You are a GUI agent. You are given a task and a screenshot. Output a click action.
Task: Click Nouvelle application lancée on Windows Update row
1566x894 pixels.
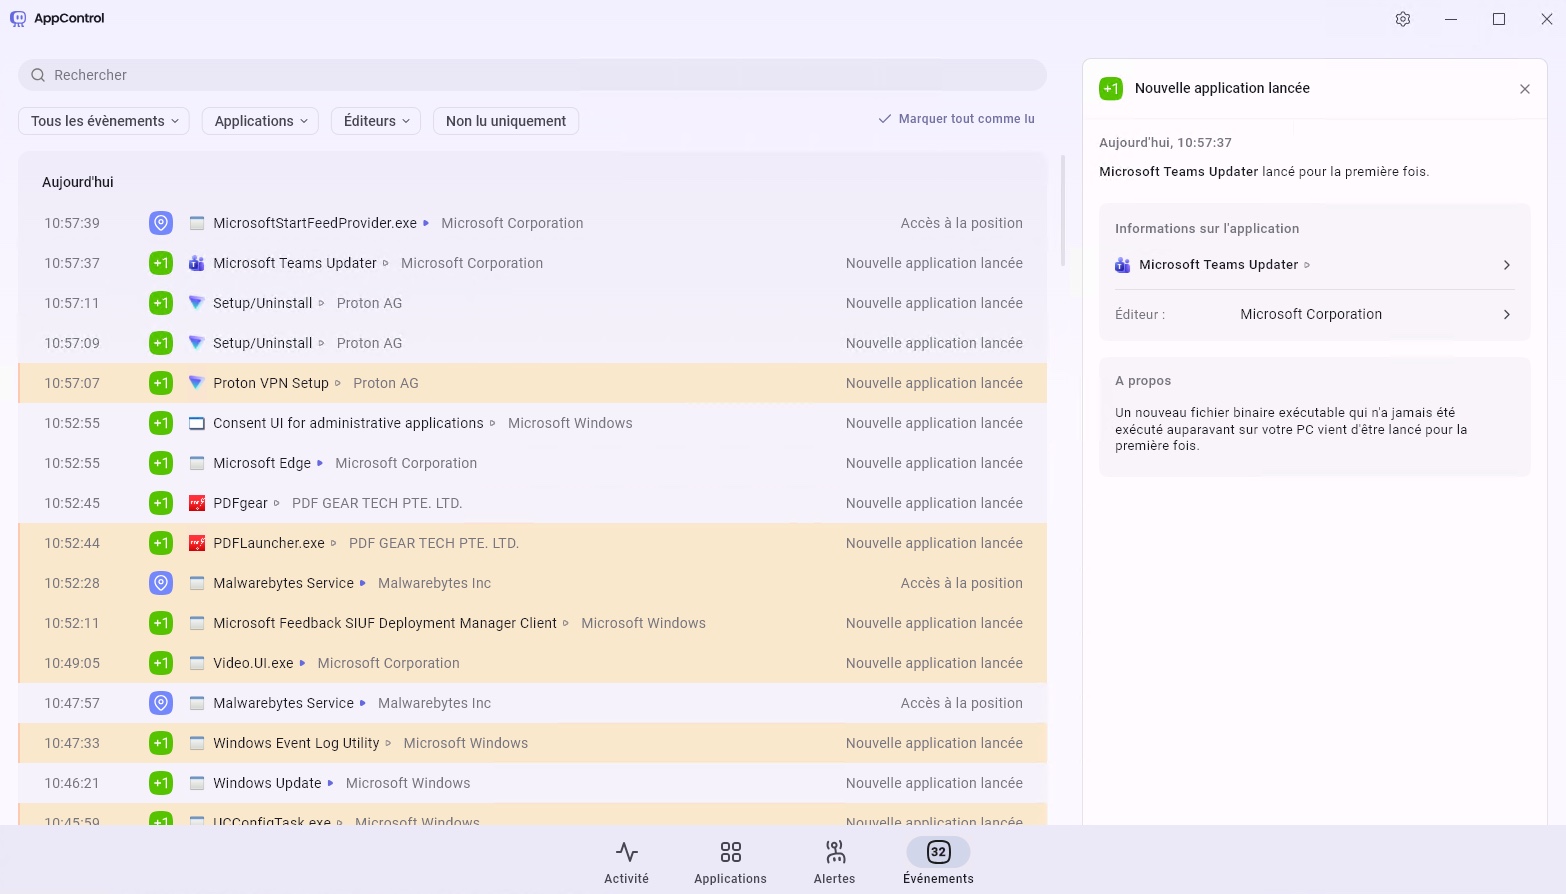tap(934, 783)
